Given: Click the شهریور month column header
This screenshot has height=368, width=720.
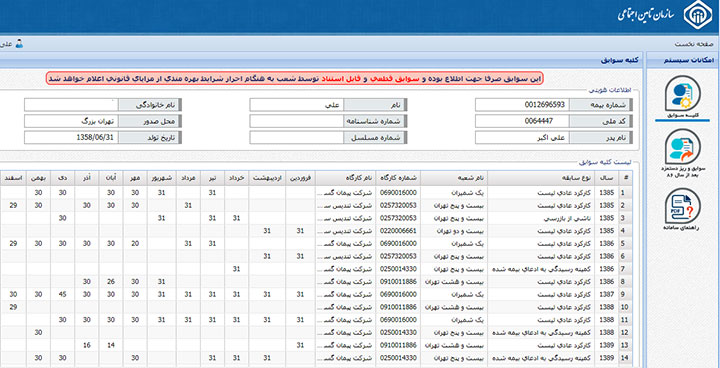Looking at the screenshot, I should [161, 178].
